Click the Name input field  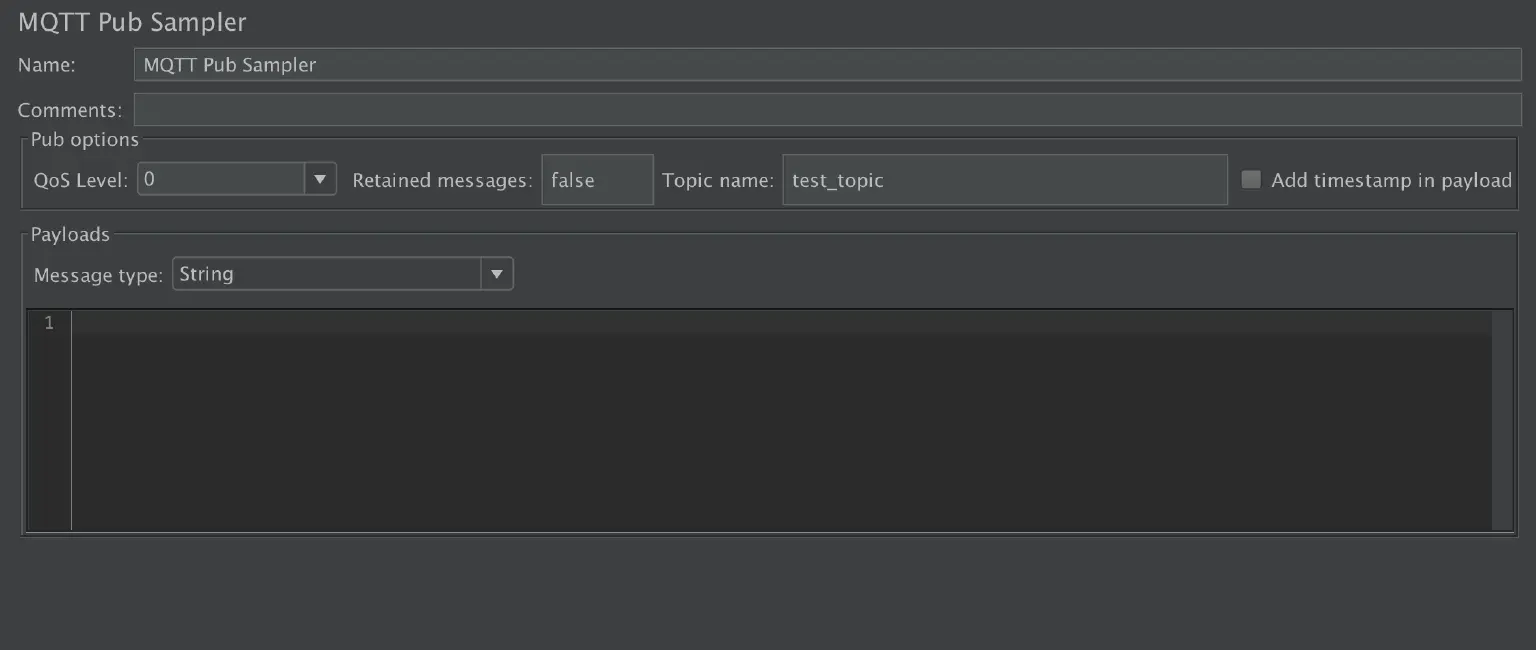tap(826, 65)
